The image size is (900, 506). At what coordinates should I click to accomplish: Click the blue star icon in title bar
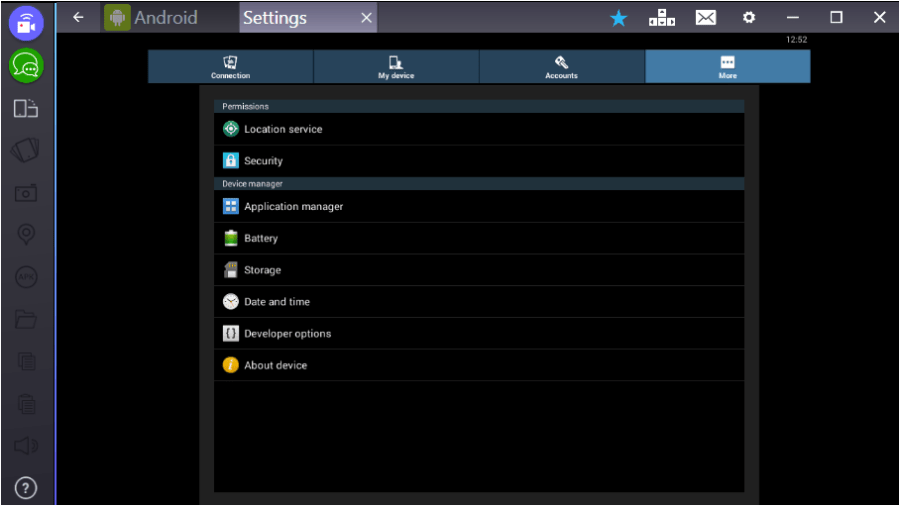click(619, 18)
